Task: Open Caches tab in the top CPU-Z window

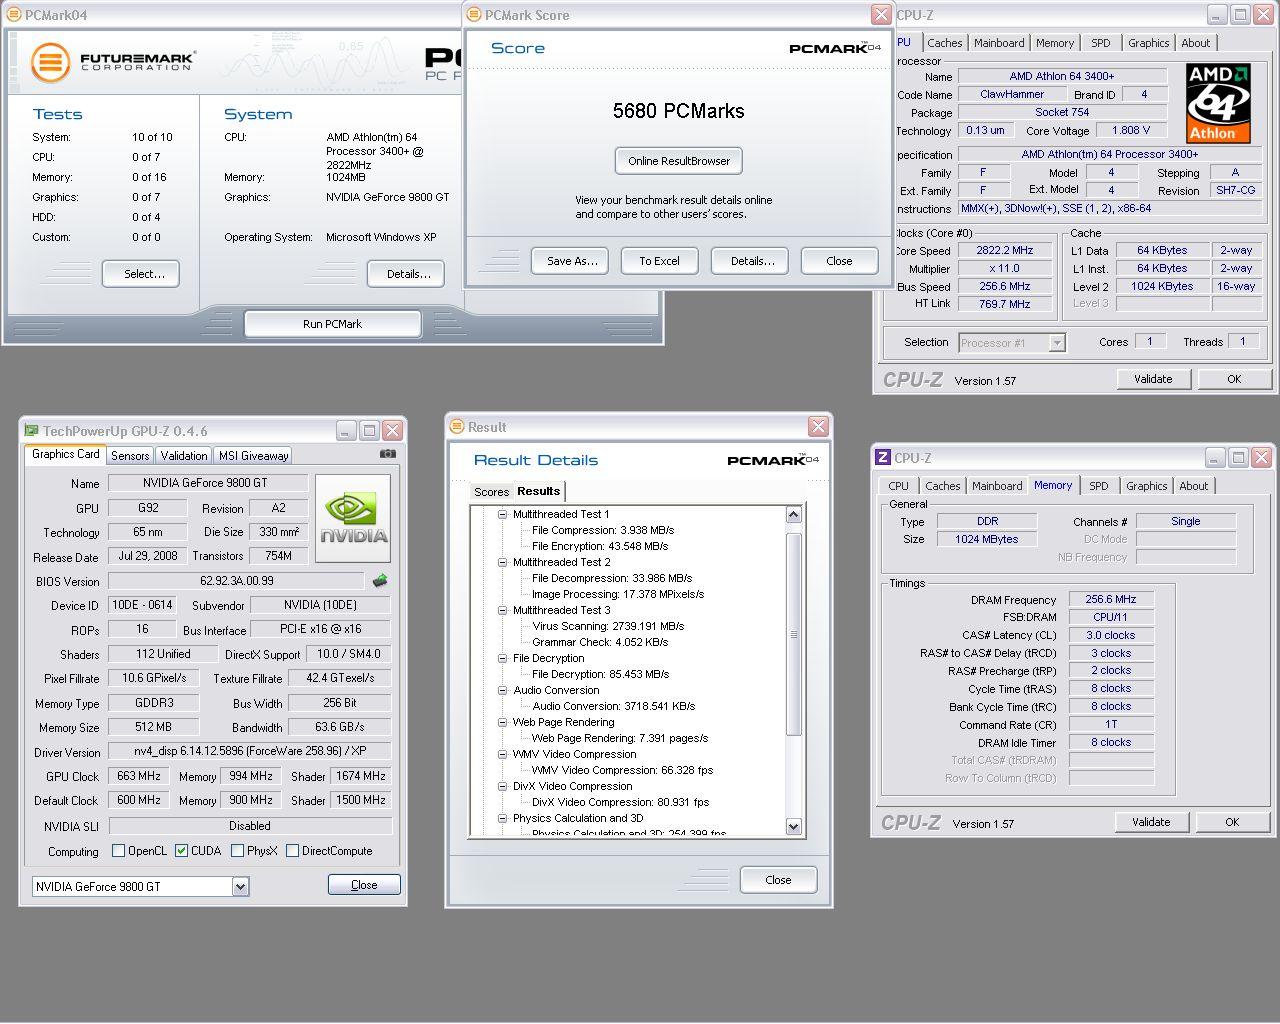Action: (x=944, y=43)
